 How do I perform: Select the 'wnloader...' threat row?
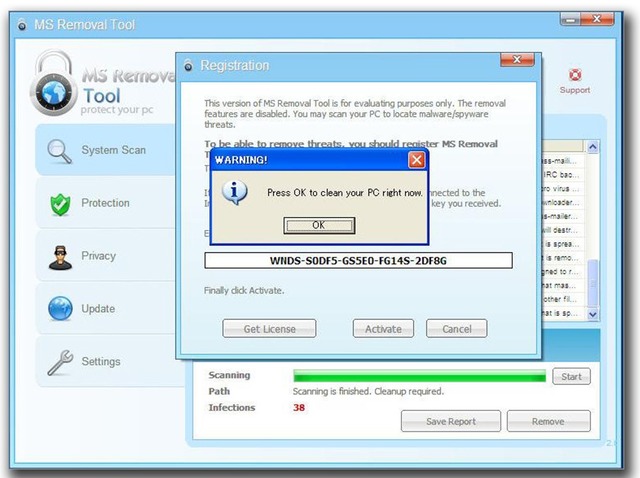click(x=562, y=202)
